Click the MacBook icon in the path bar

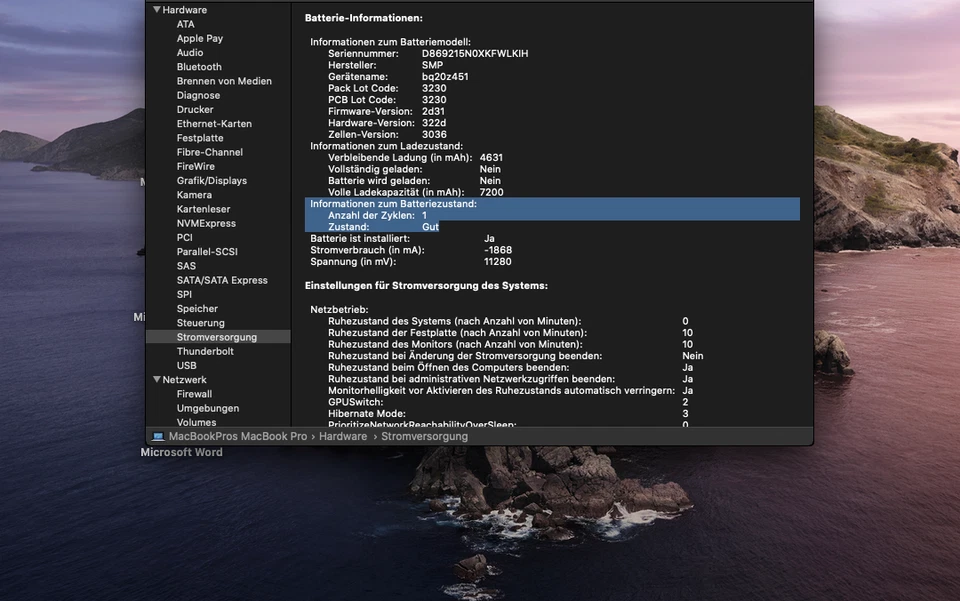pyautogui.click(x=158, y=436)
